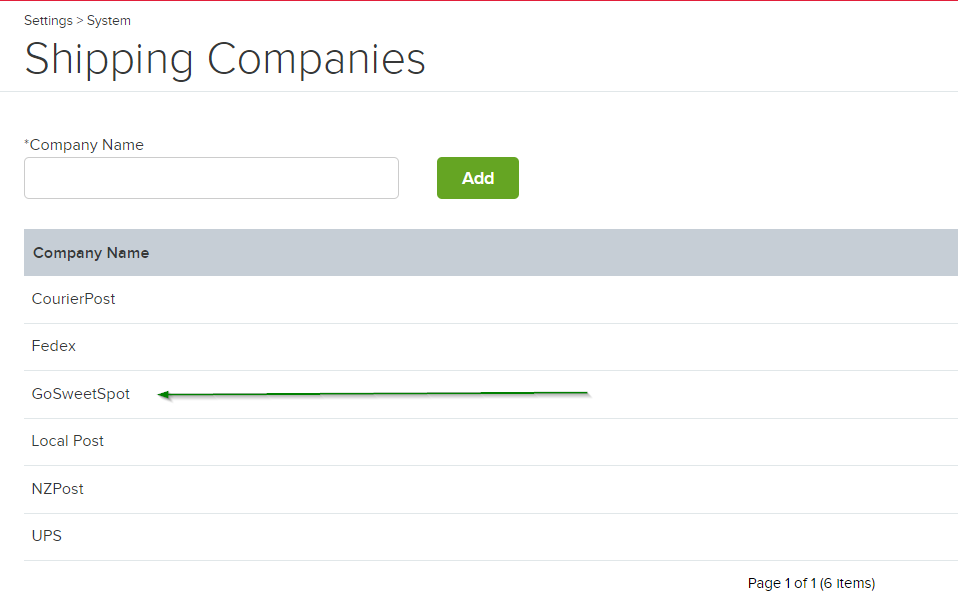Select the UPS row
Screen dimensions: 958x603
click(x=47, y=536)
